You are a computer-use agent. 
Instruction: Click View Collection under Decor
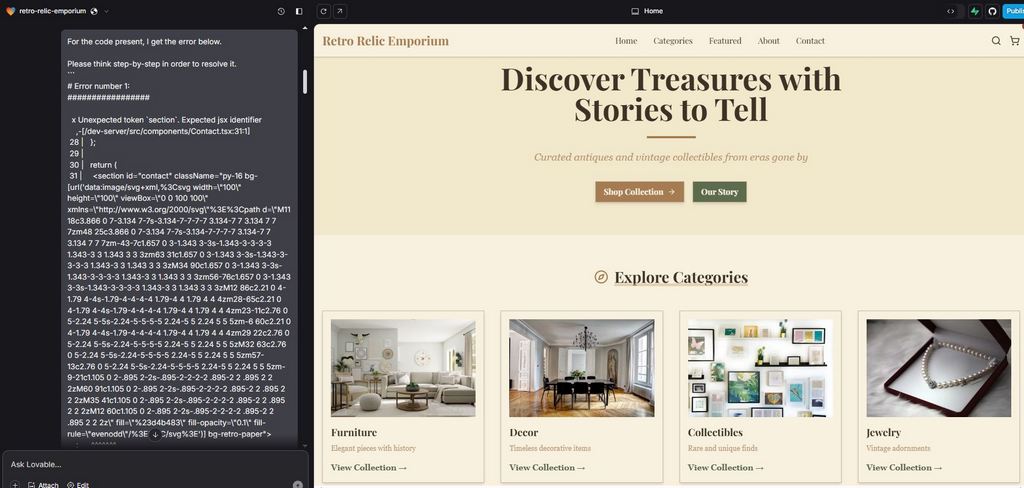click(547, 467)
